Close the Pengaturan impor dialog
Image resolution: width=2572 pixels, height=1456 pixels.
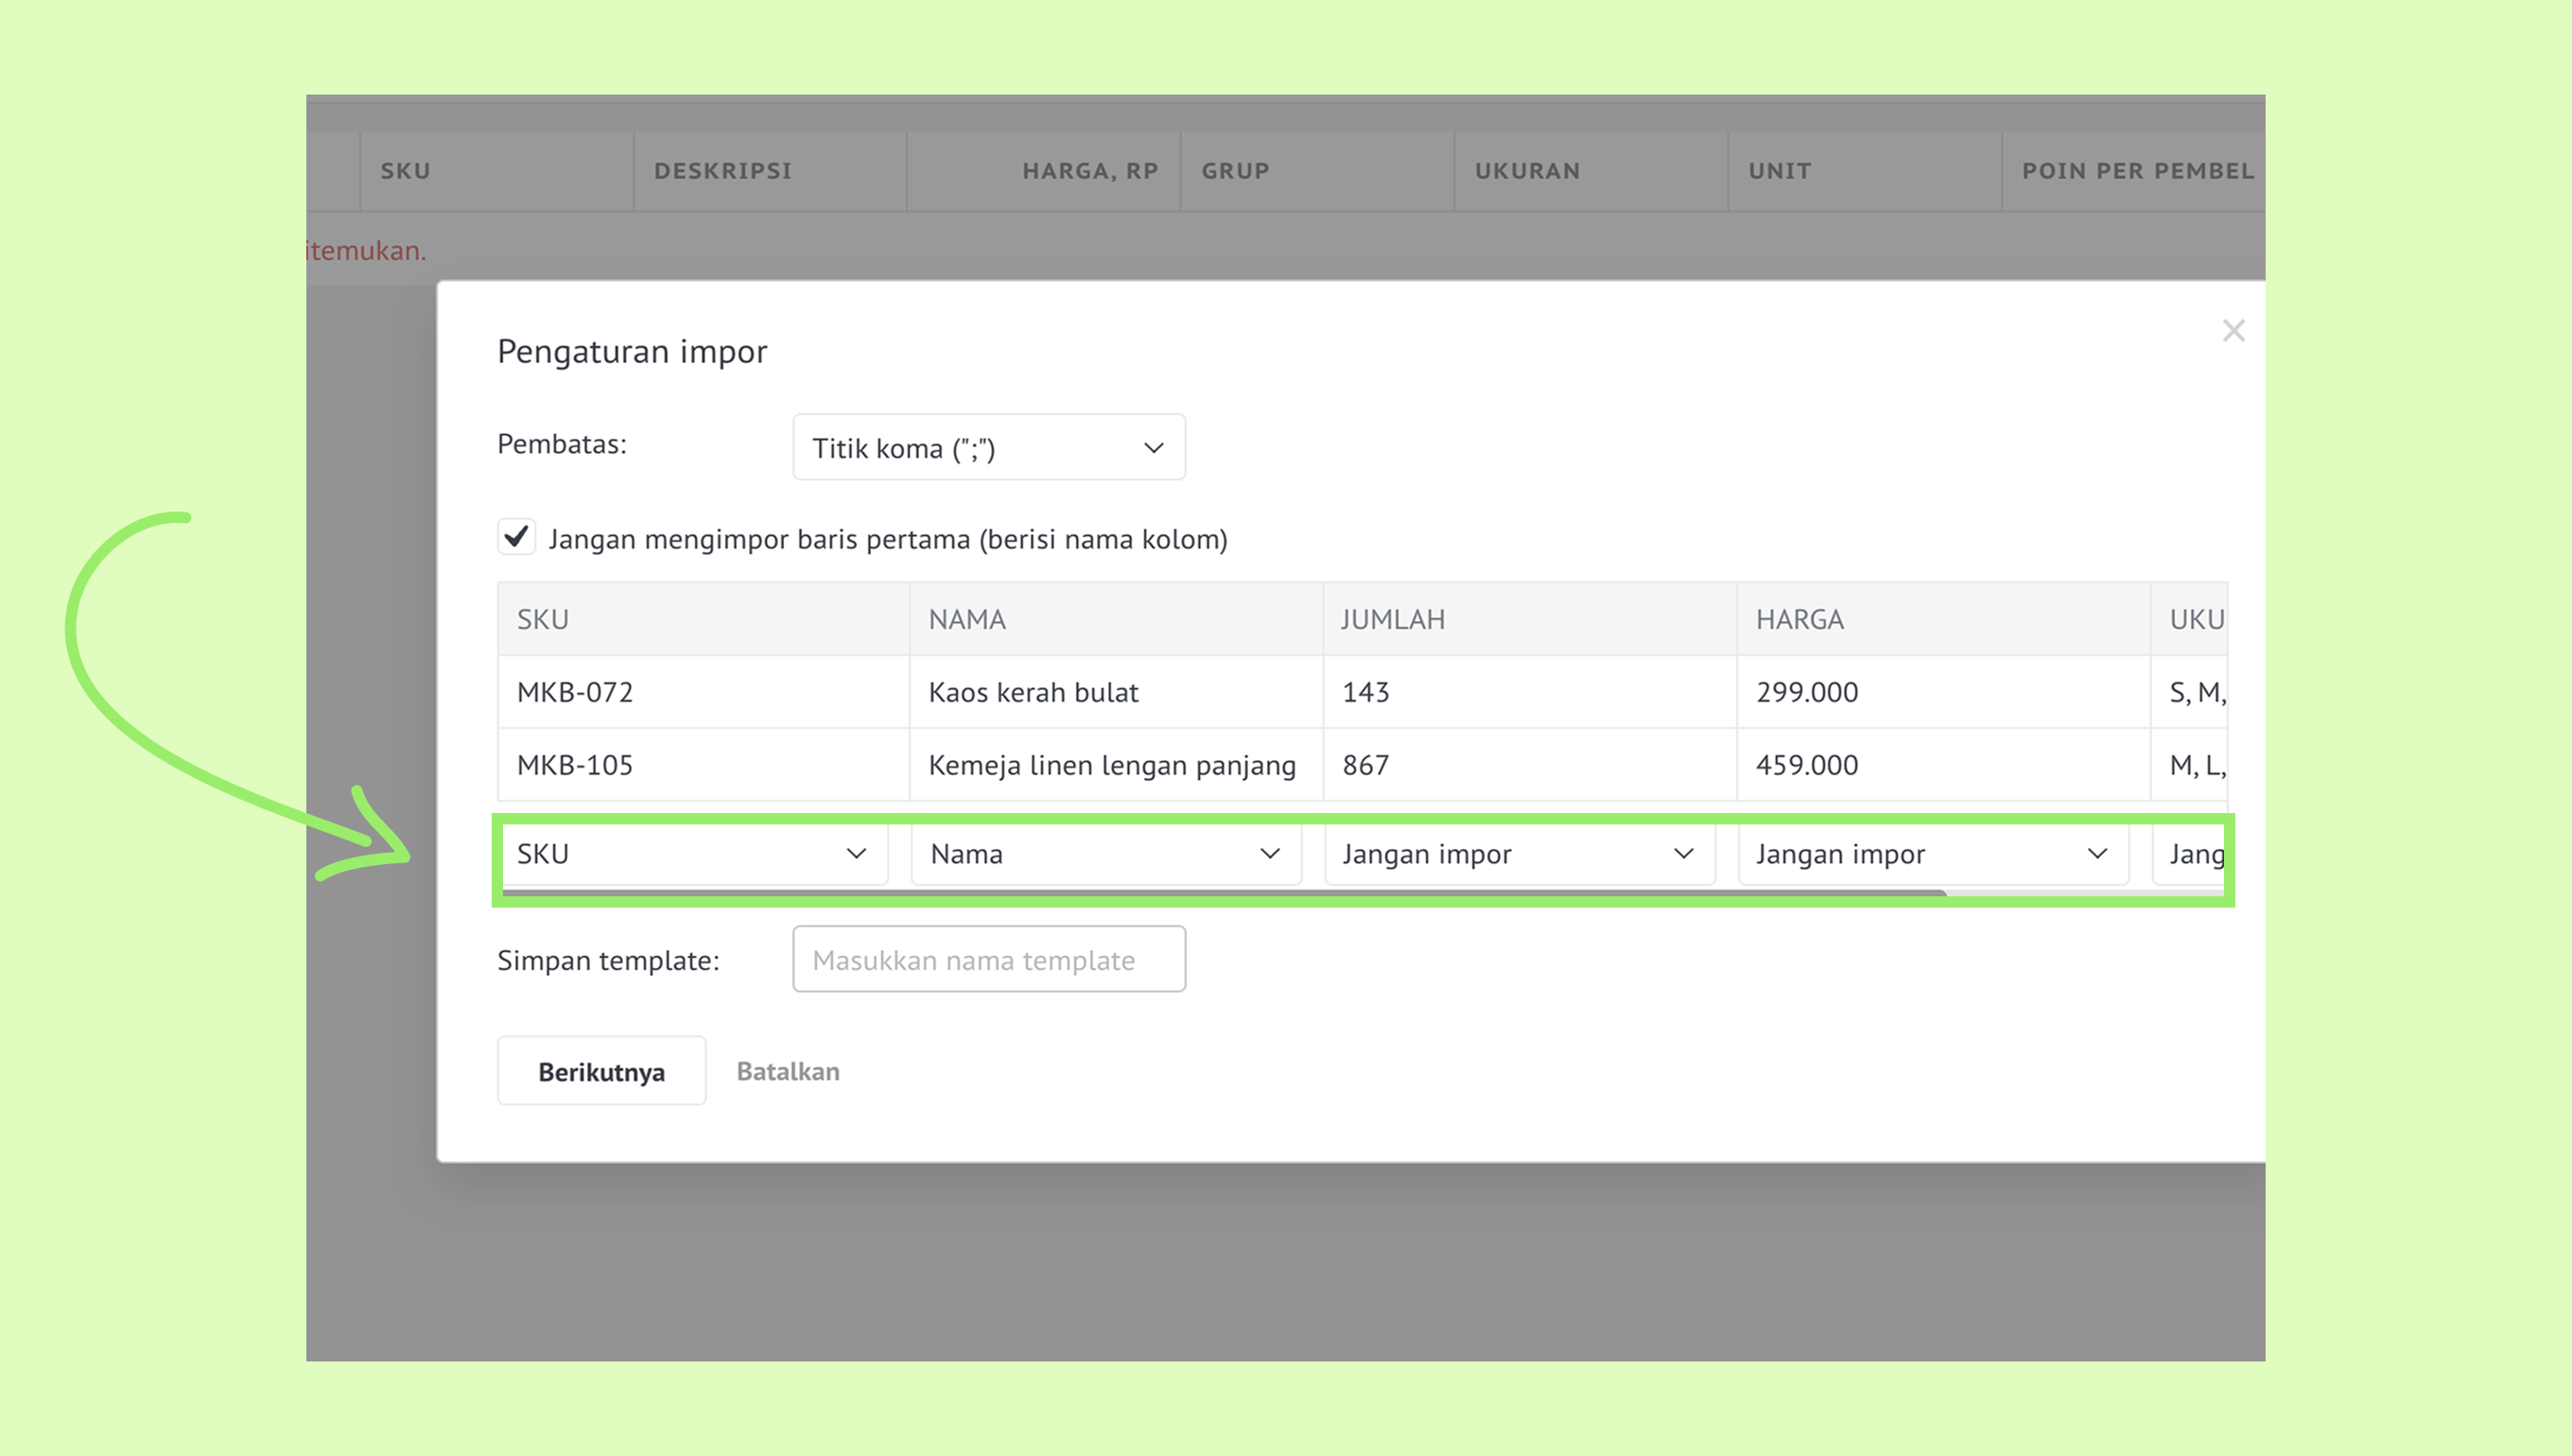2233,331
